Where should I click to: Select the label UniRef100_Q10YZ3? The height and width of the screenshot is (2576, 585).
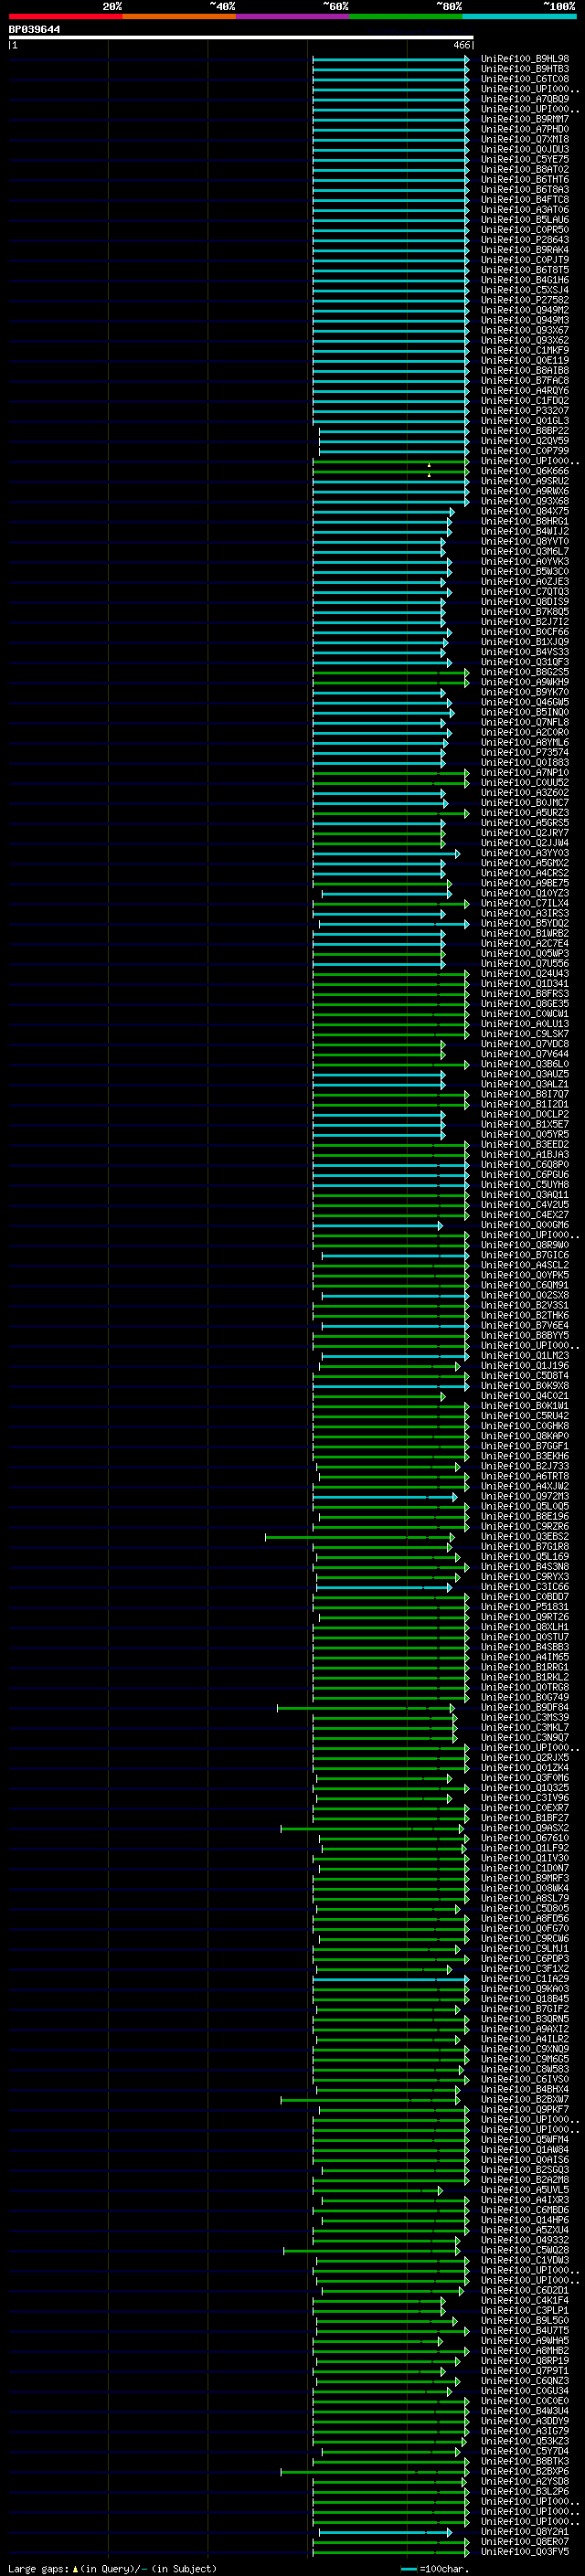tap(525, 893)
